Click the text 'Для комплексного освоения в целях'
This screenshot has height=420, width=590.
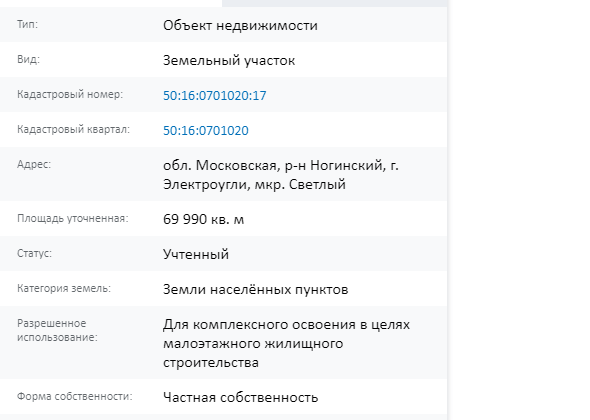tap(286, 324)
